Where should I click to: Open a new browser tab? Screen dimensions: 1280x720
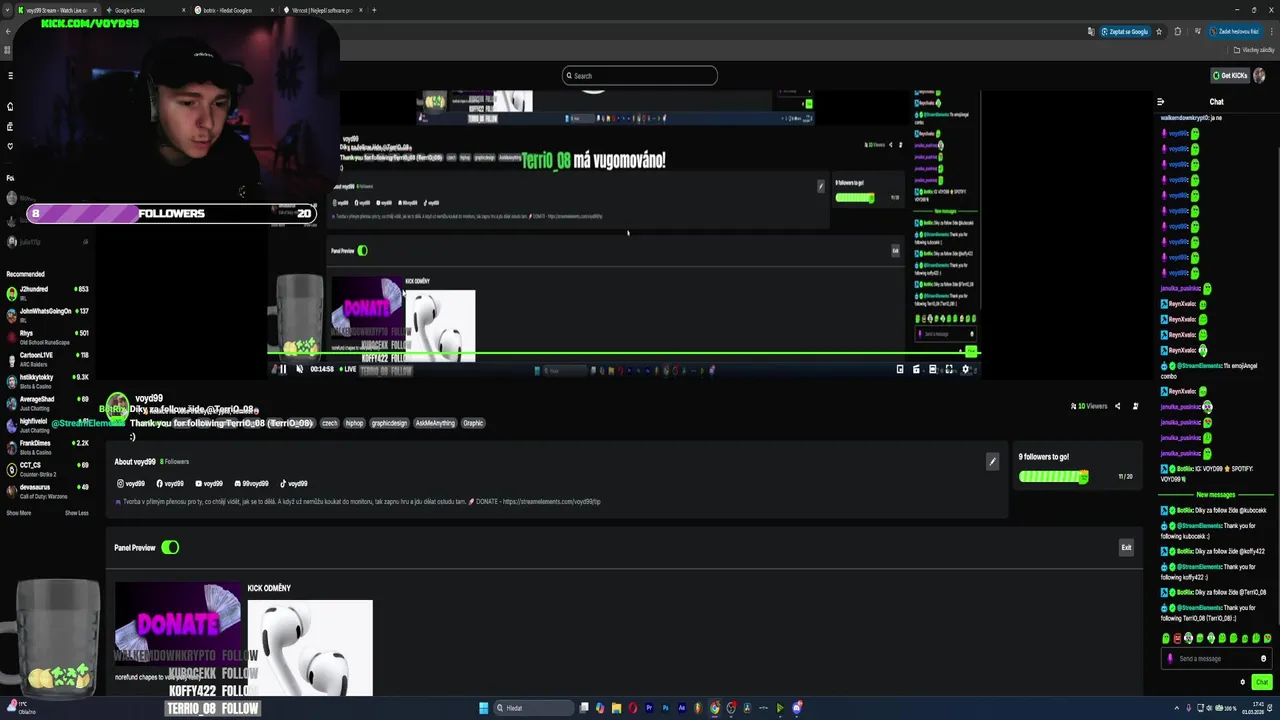coord(374,10)
